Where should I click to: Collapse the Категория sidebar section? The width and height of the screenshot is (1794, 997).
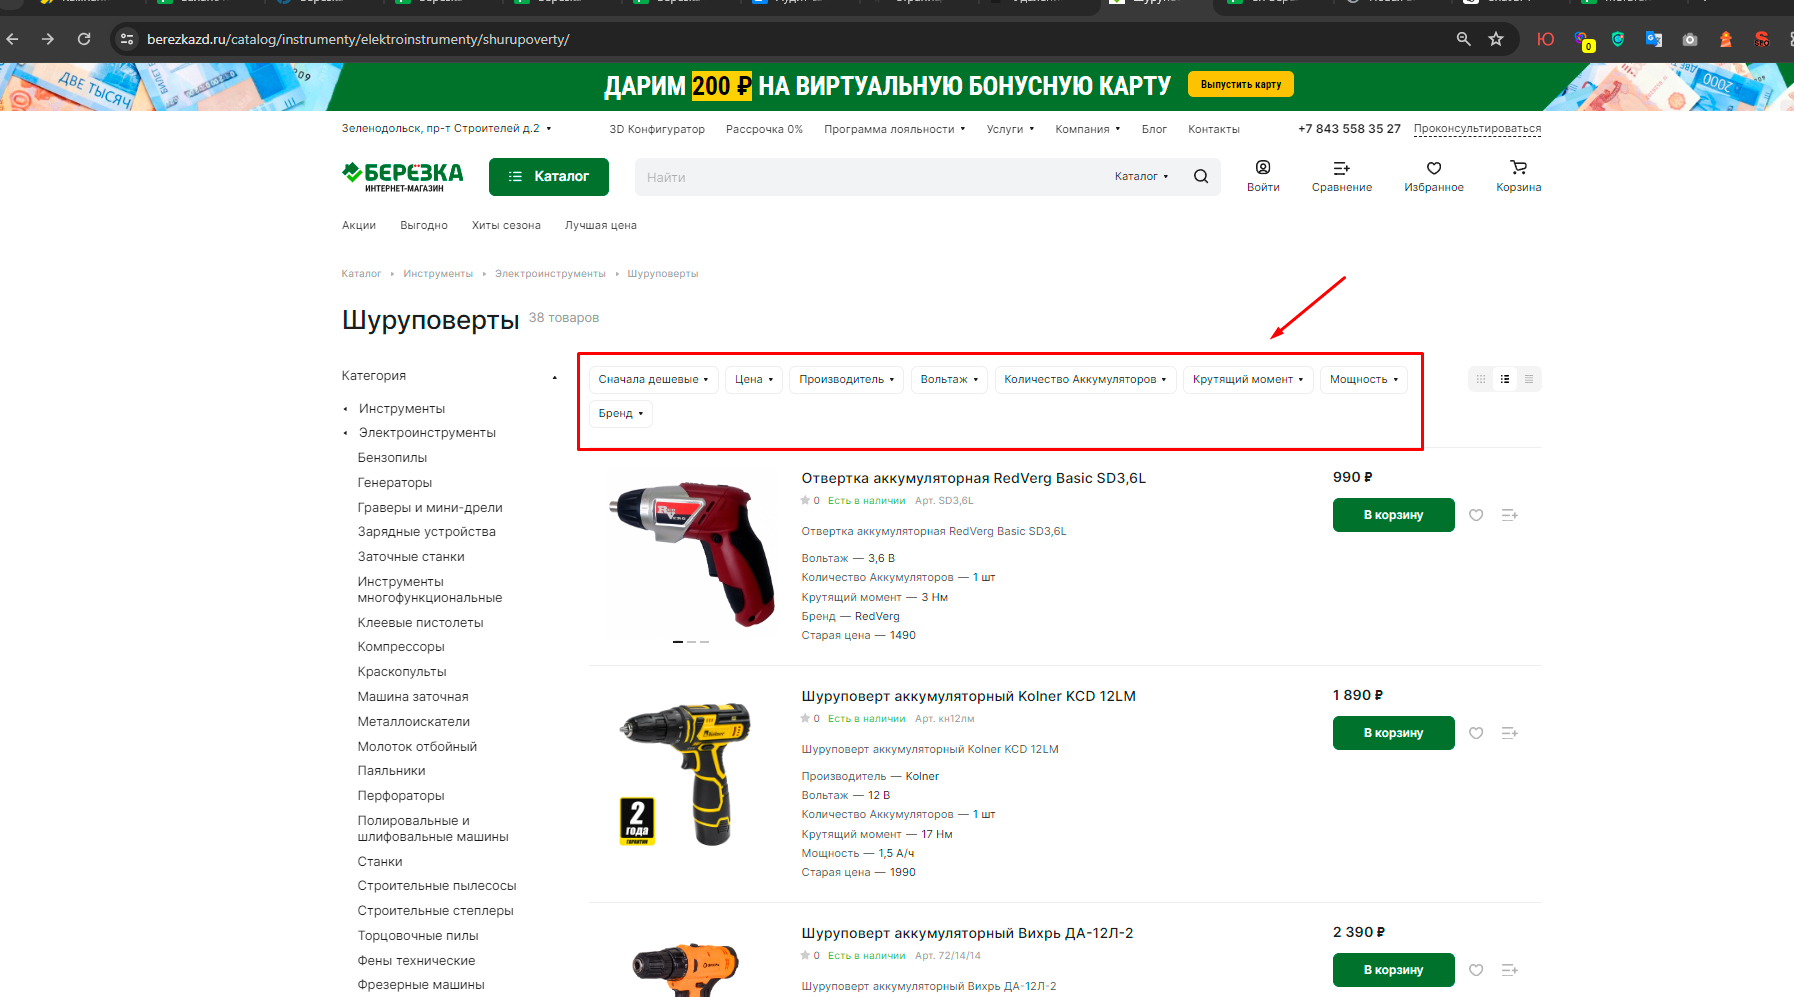point(555,377)
